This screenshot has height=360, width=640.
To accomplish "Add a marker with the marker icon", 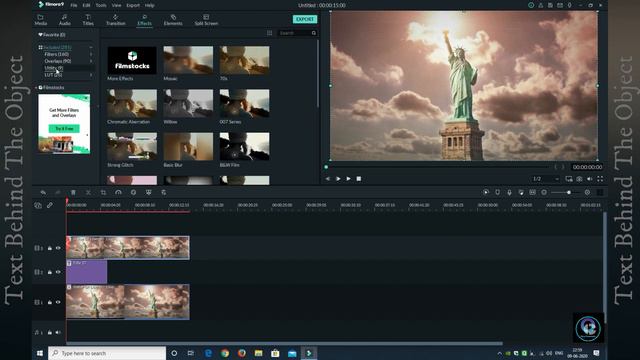I will tap(498, 192).
